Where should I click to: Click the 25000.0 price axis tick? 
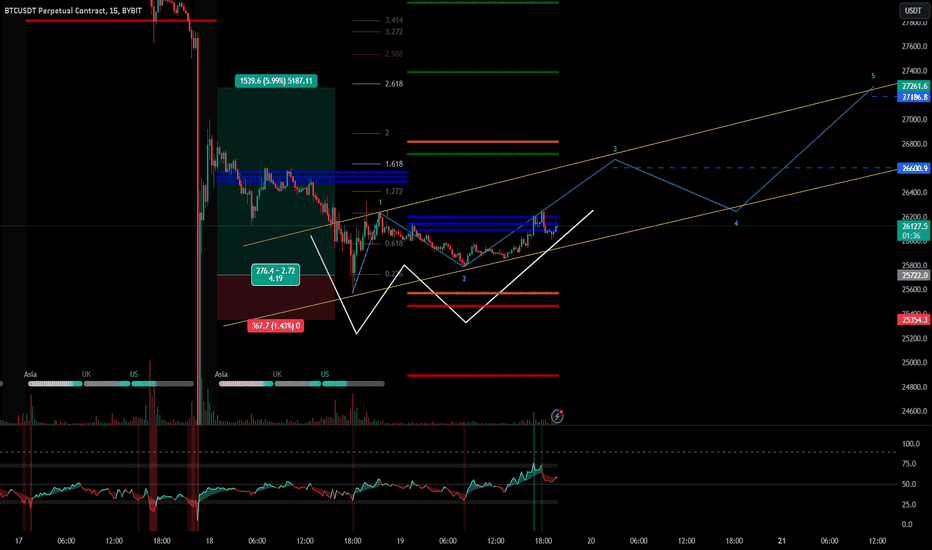914,363
